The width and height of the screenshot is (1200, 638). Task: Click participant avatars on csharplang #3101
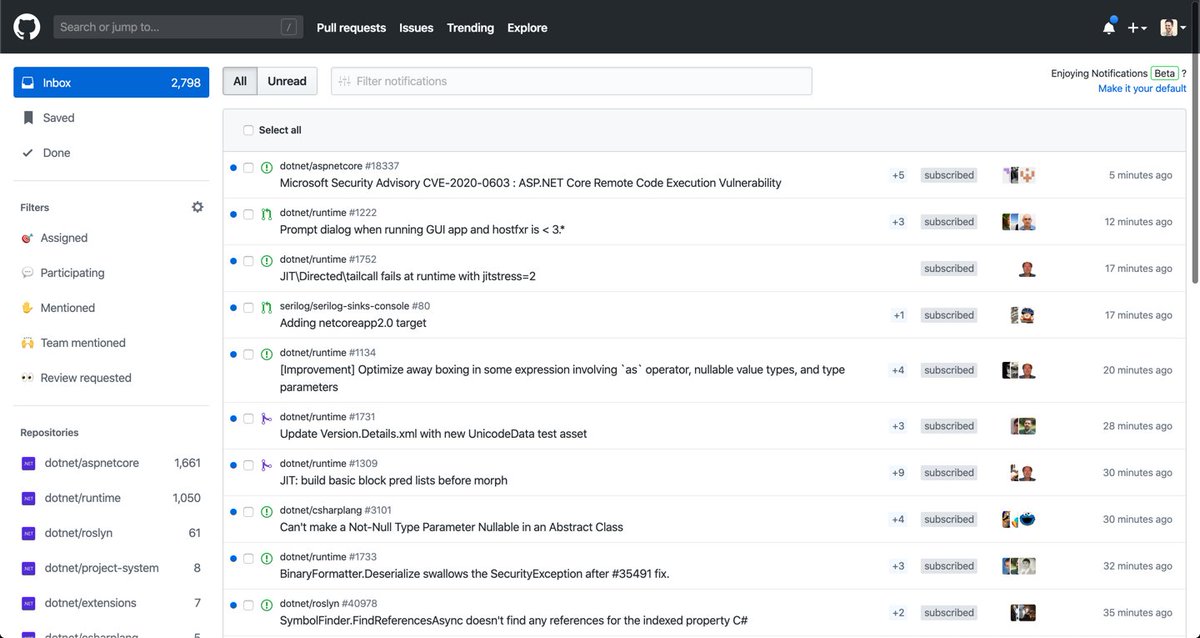pos(1019,519)
